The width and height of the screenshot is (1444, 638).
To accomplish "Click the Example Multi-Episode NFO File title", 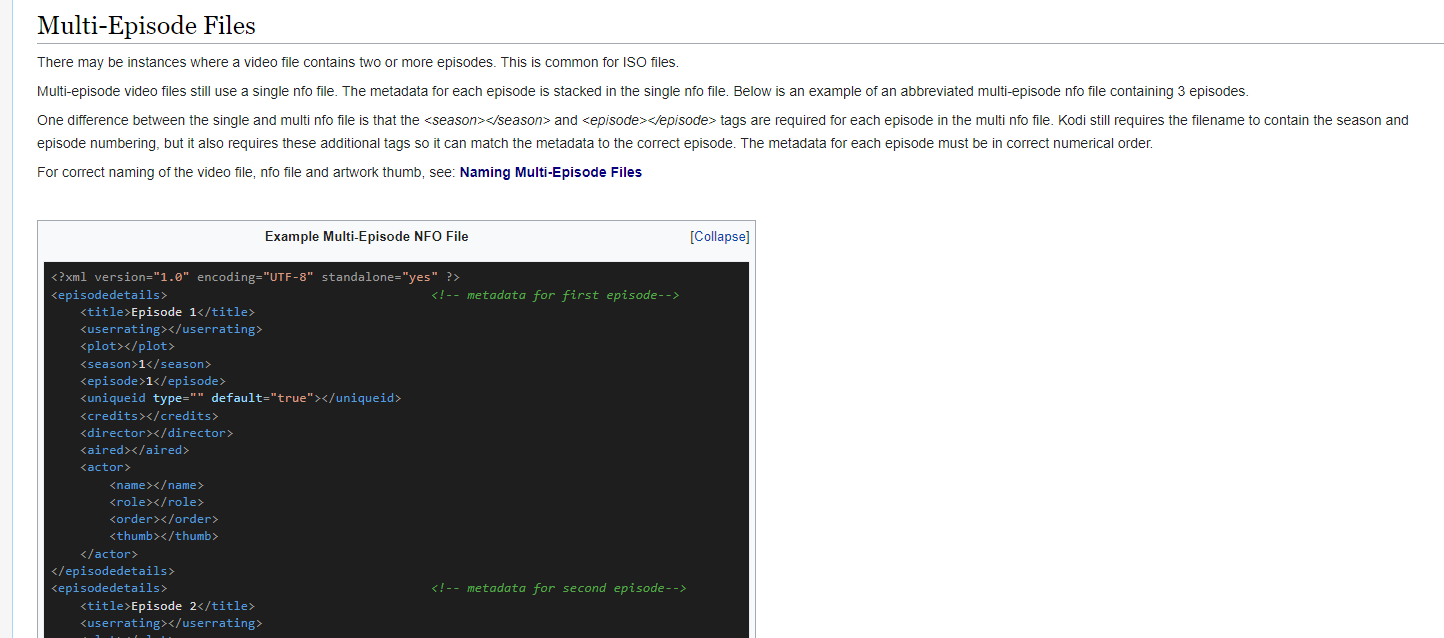I will [x=366, y=237].
